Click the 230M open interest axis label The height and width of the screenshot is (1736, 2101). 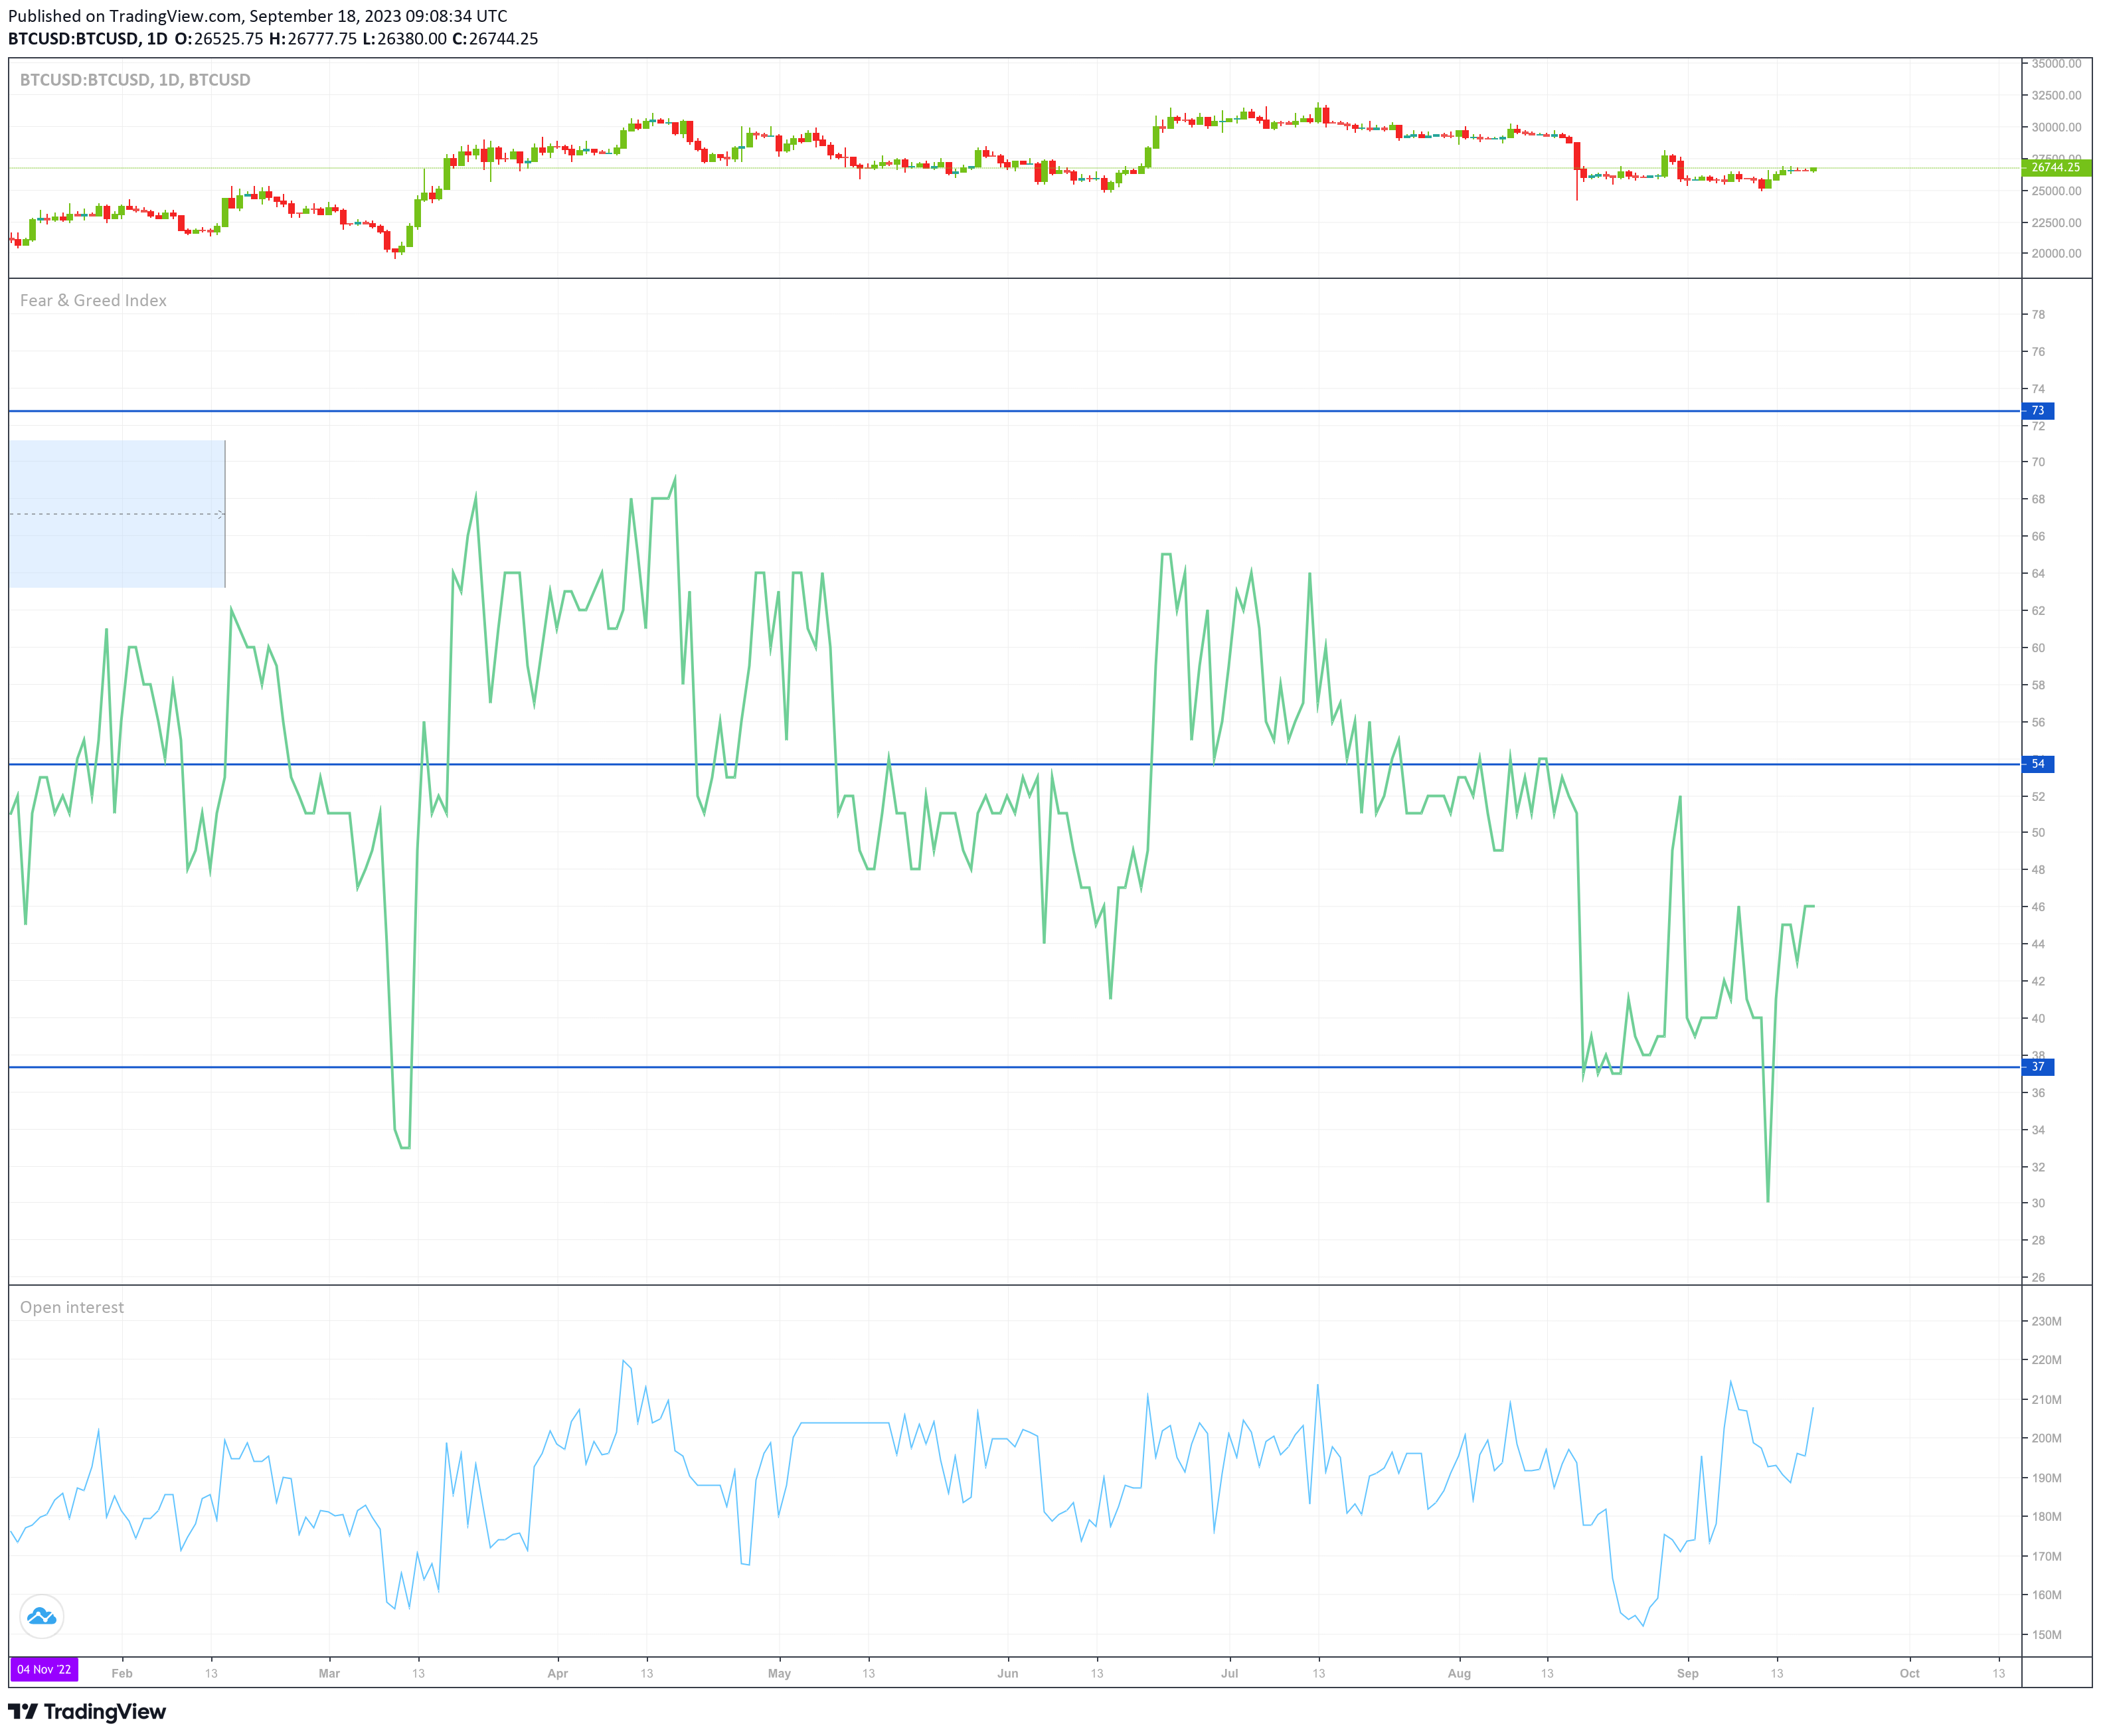tap(2047, 1321)
